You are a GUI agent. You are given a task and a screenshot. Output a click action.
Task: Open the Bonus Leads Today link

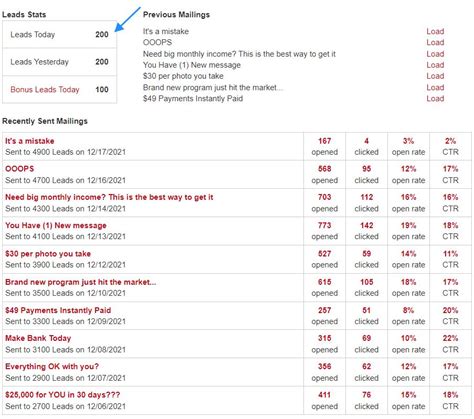[x=45, y=89]
